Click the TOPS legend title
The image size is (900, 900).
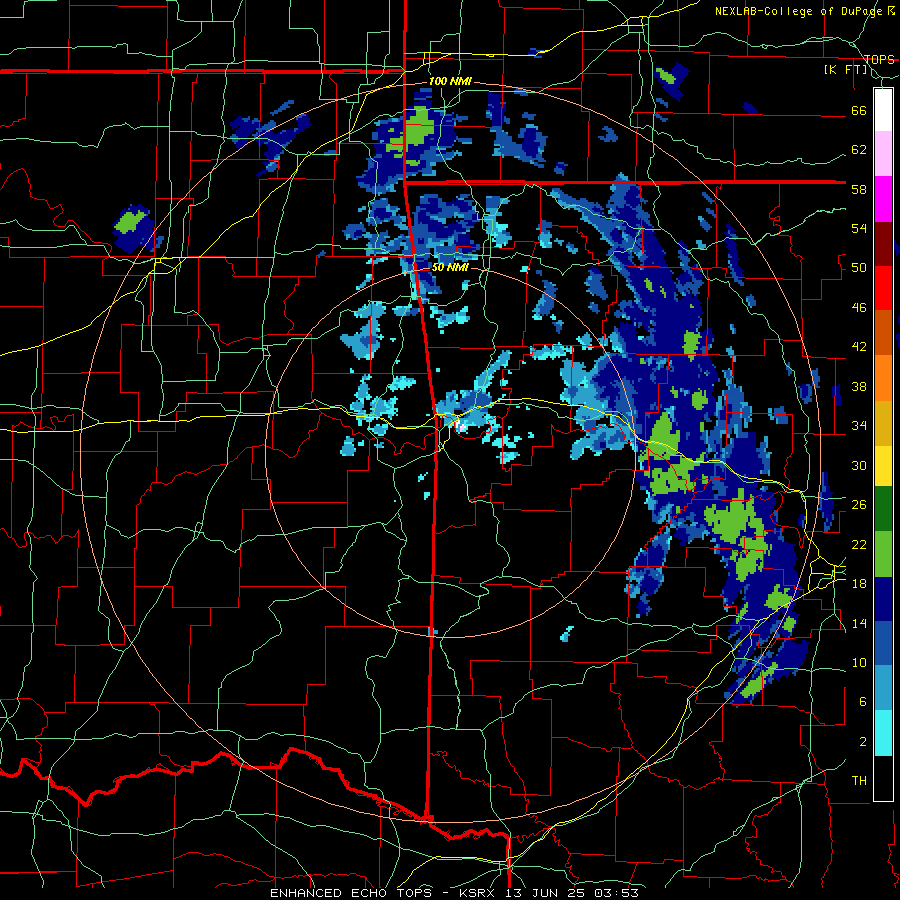(x=879, y=59)
